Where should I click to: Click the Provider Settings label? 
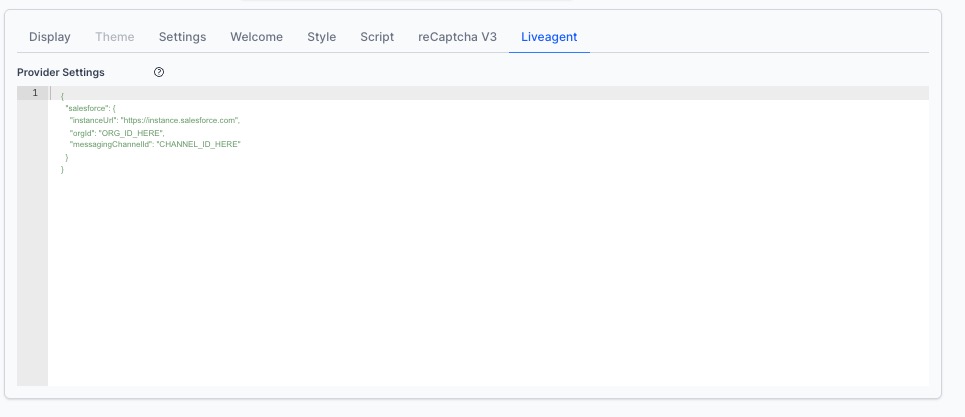[x=61, y=72]
